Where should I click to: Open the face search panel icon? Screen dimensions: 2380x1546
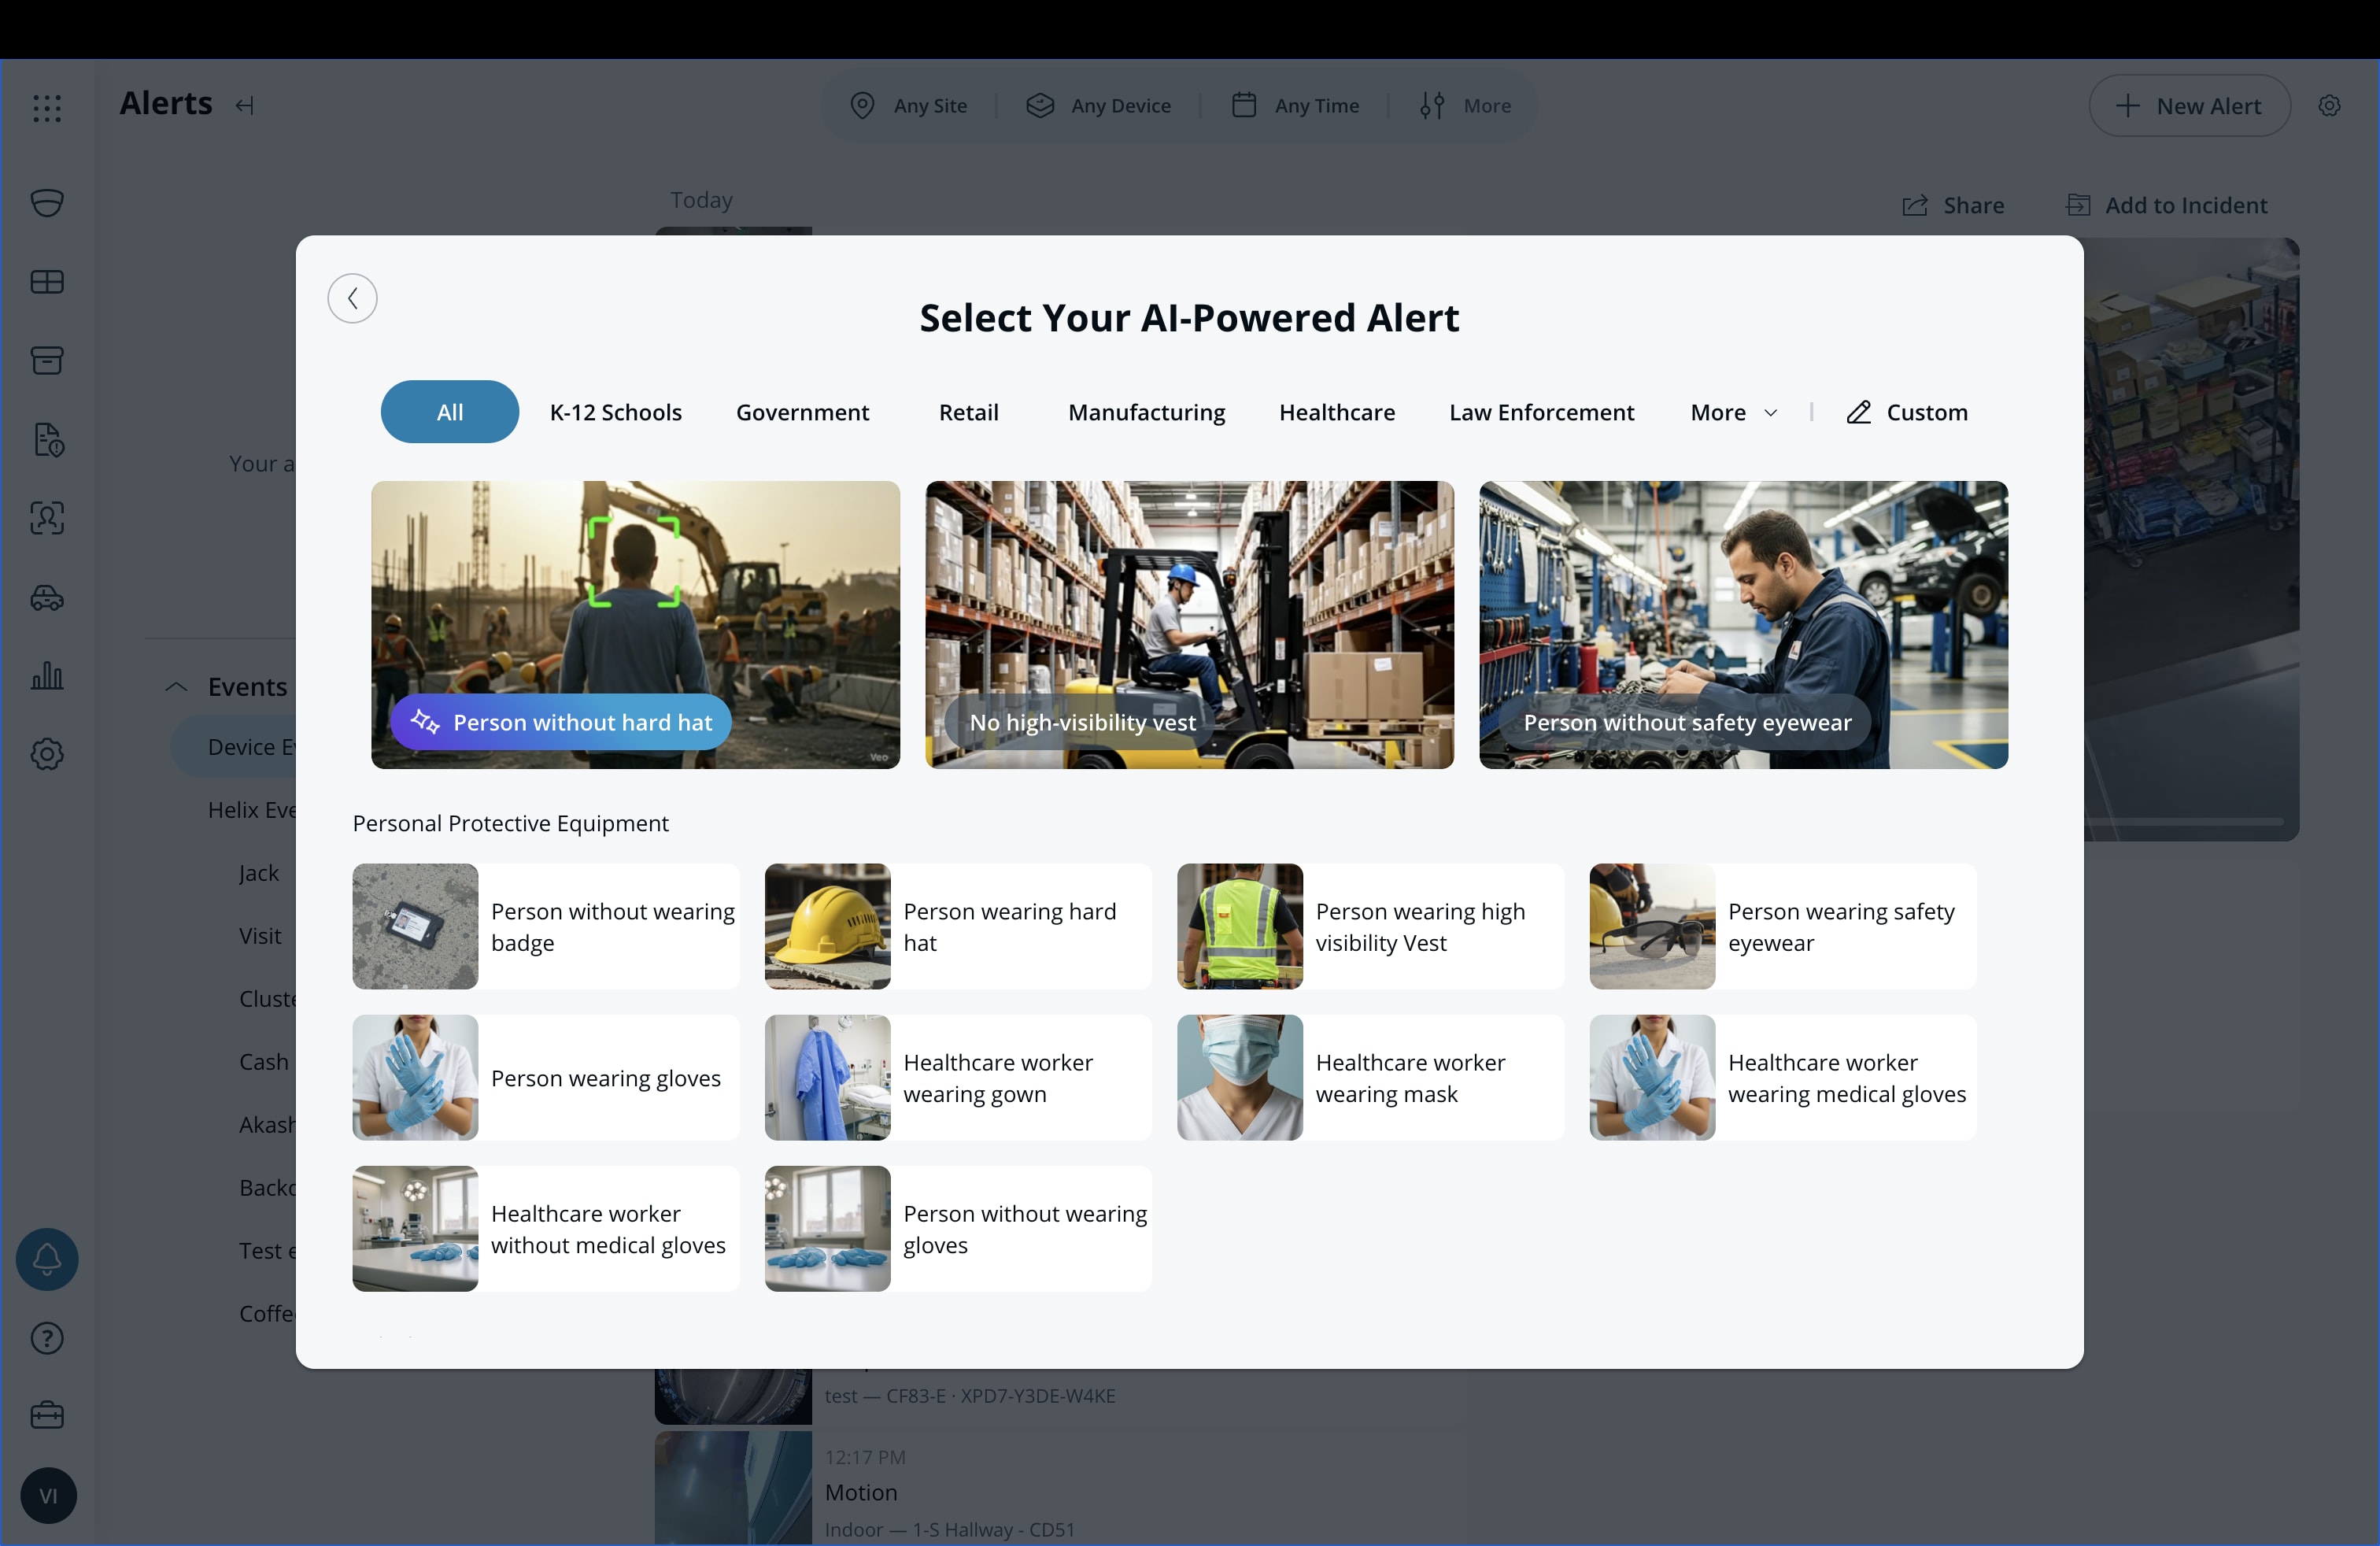47,518
